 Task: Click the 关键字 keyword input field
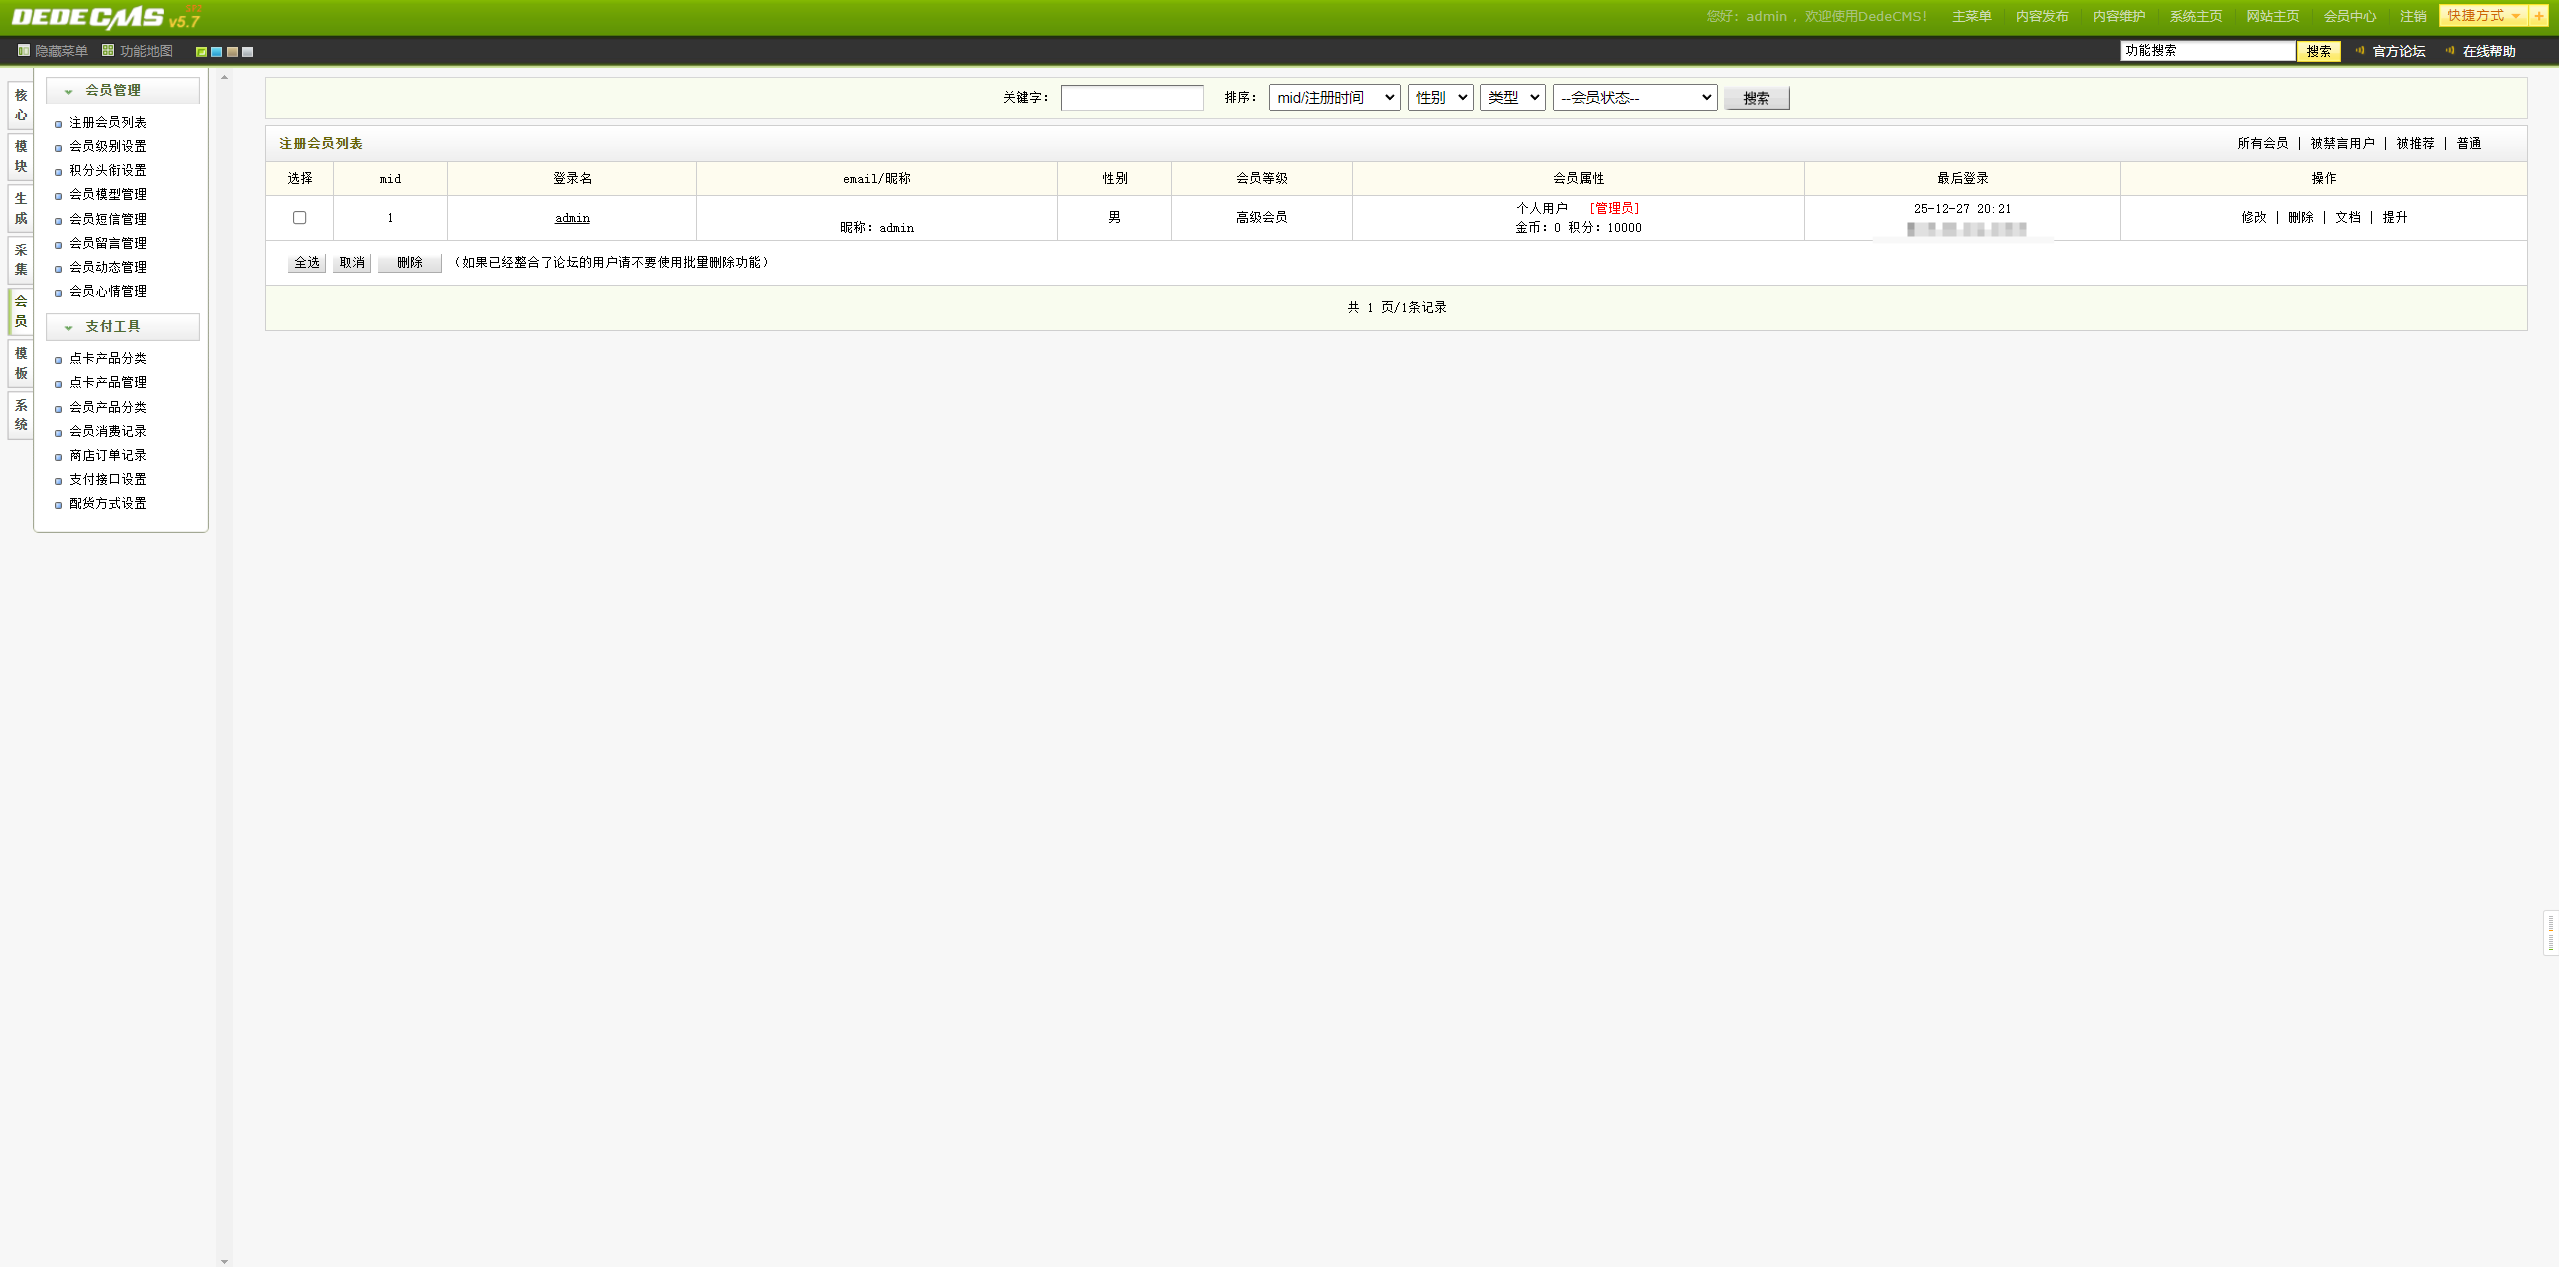[1131, 98]
